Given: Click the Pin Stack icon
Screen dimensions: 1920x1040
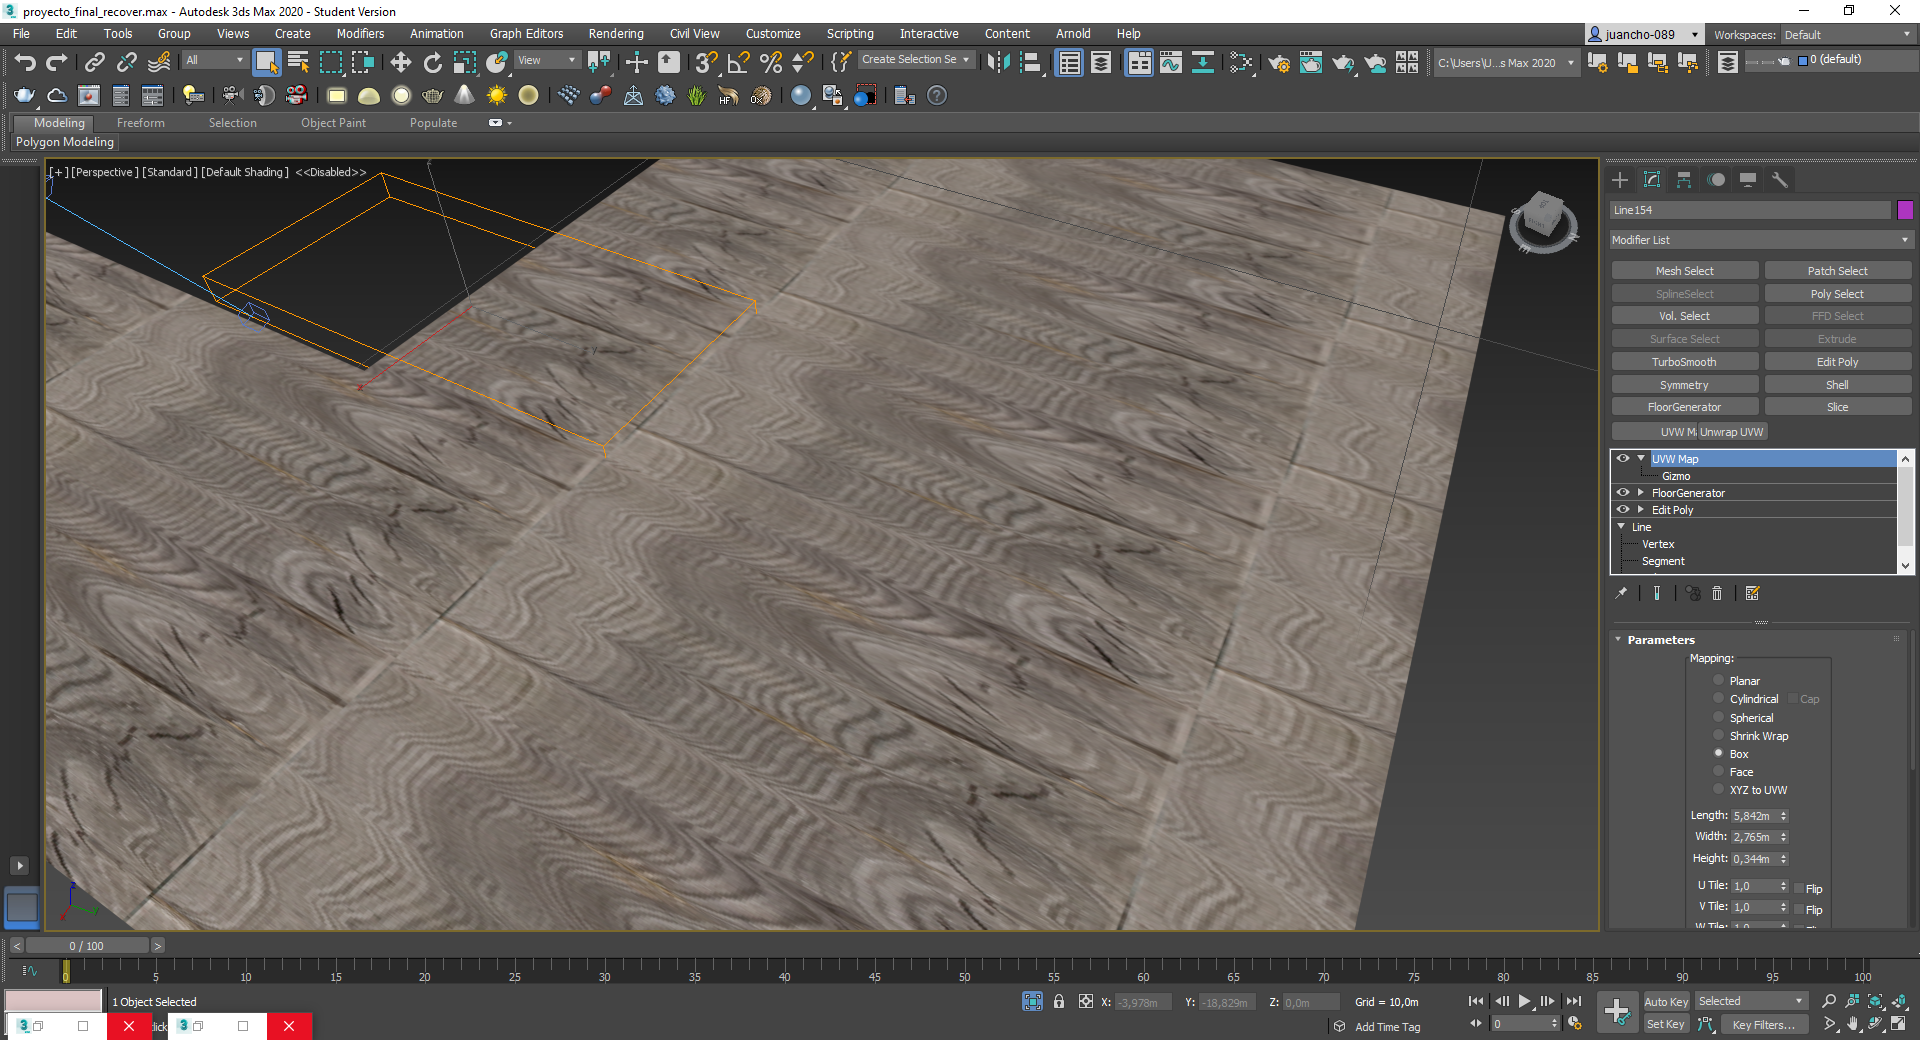Looking at the screenshot, I should pyautogui.click(x=1621, y=593).
